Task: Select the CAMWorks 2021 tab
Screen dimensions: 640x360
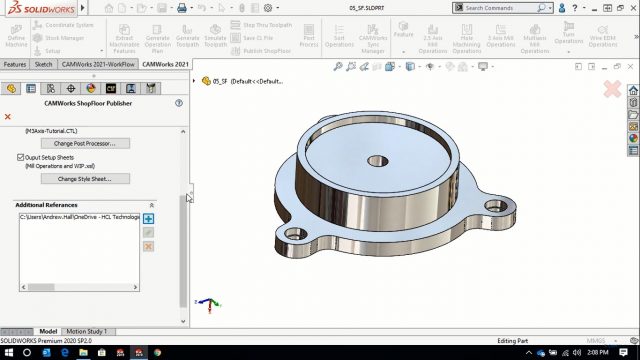Action: (x=165, y=64)
